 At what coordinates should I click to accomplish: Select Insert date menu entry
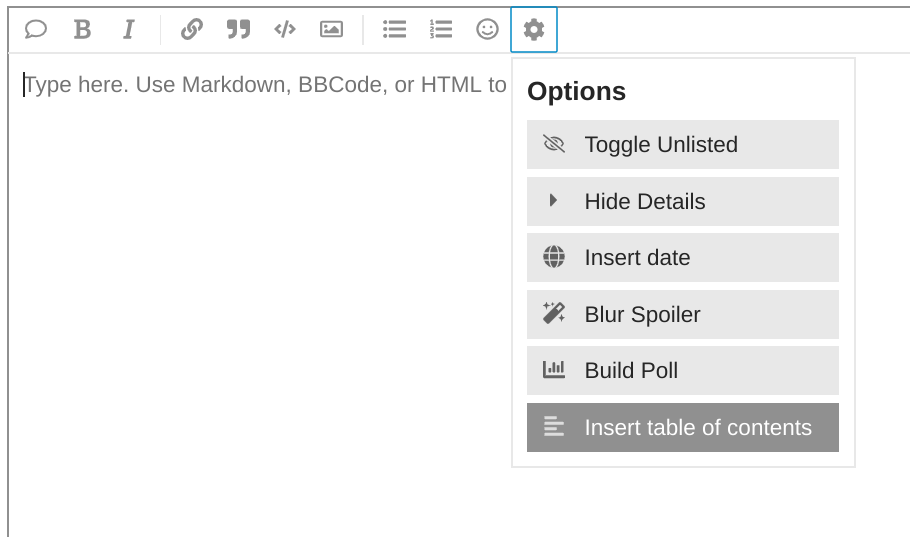[x=683, y=258]
